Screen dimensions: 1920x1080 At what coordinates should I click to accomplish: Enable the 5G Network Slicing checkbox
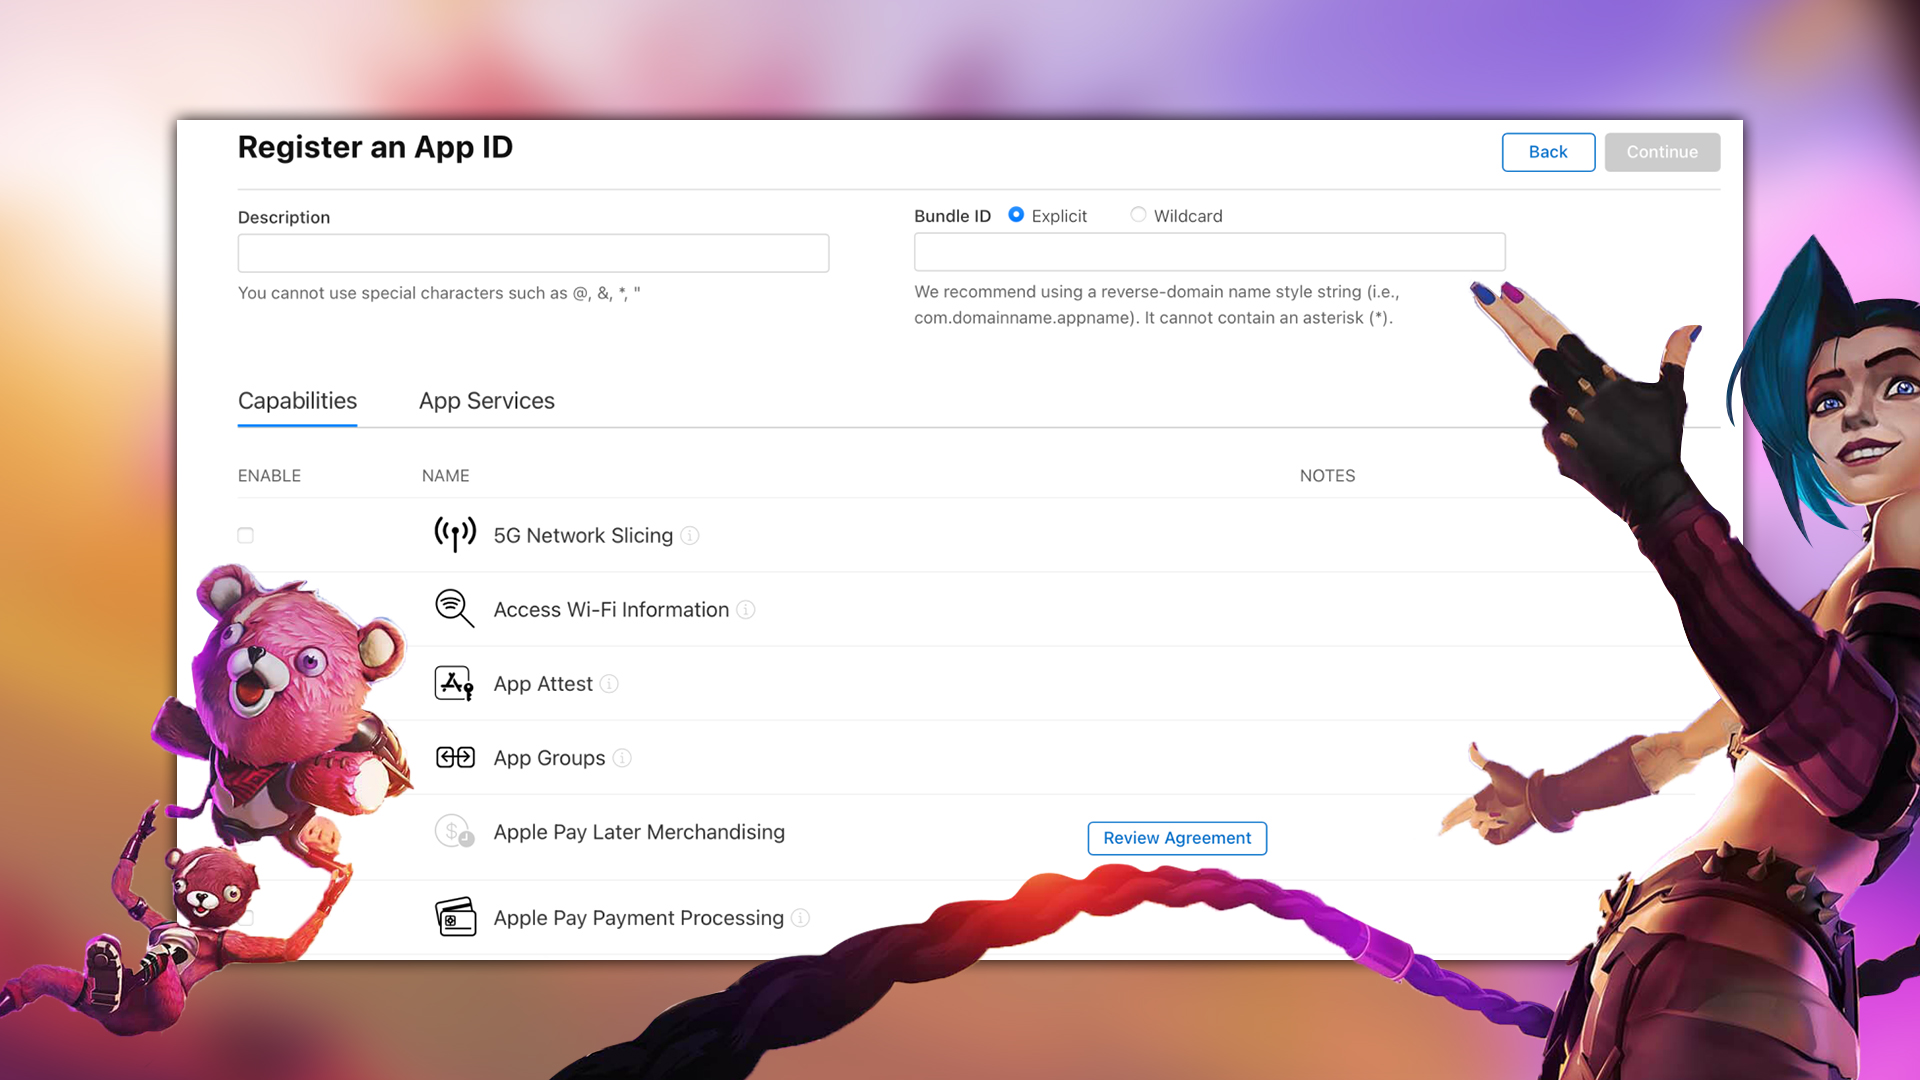pyautogui.click(x=246, y=536)
